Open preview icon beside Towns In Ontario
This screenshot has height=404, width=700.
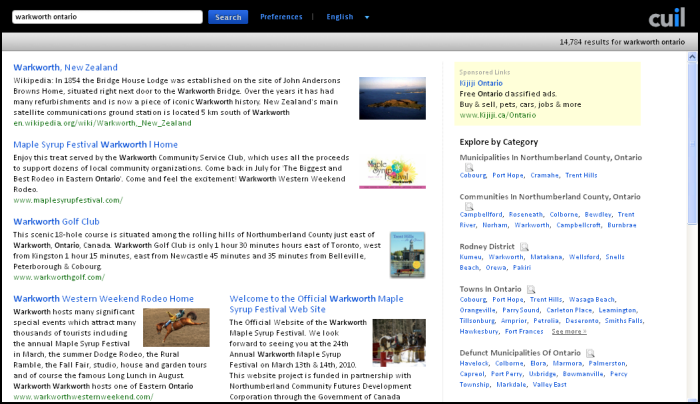(x=531, y=289)
